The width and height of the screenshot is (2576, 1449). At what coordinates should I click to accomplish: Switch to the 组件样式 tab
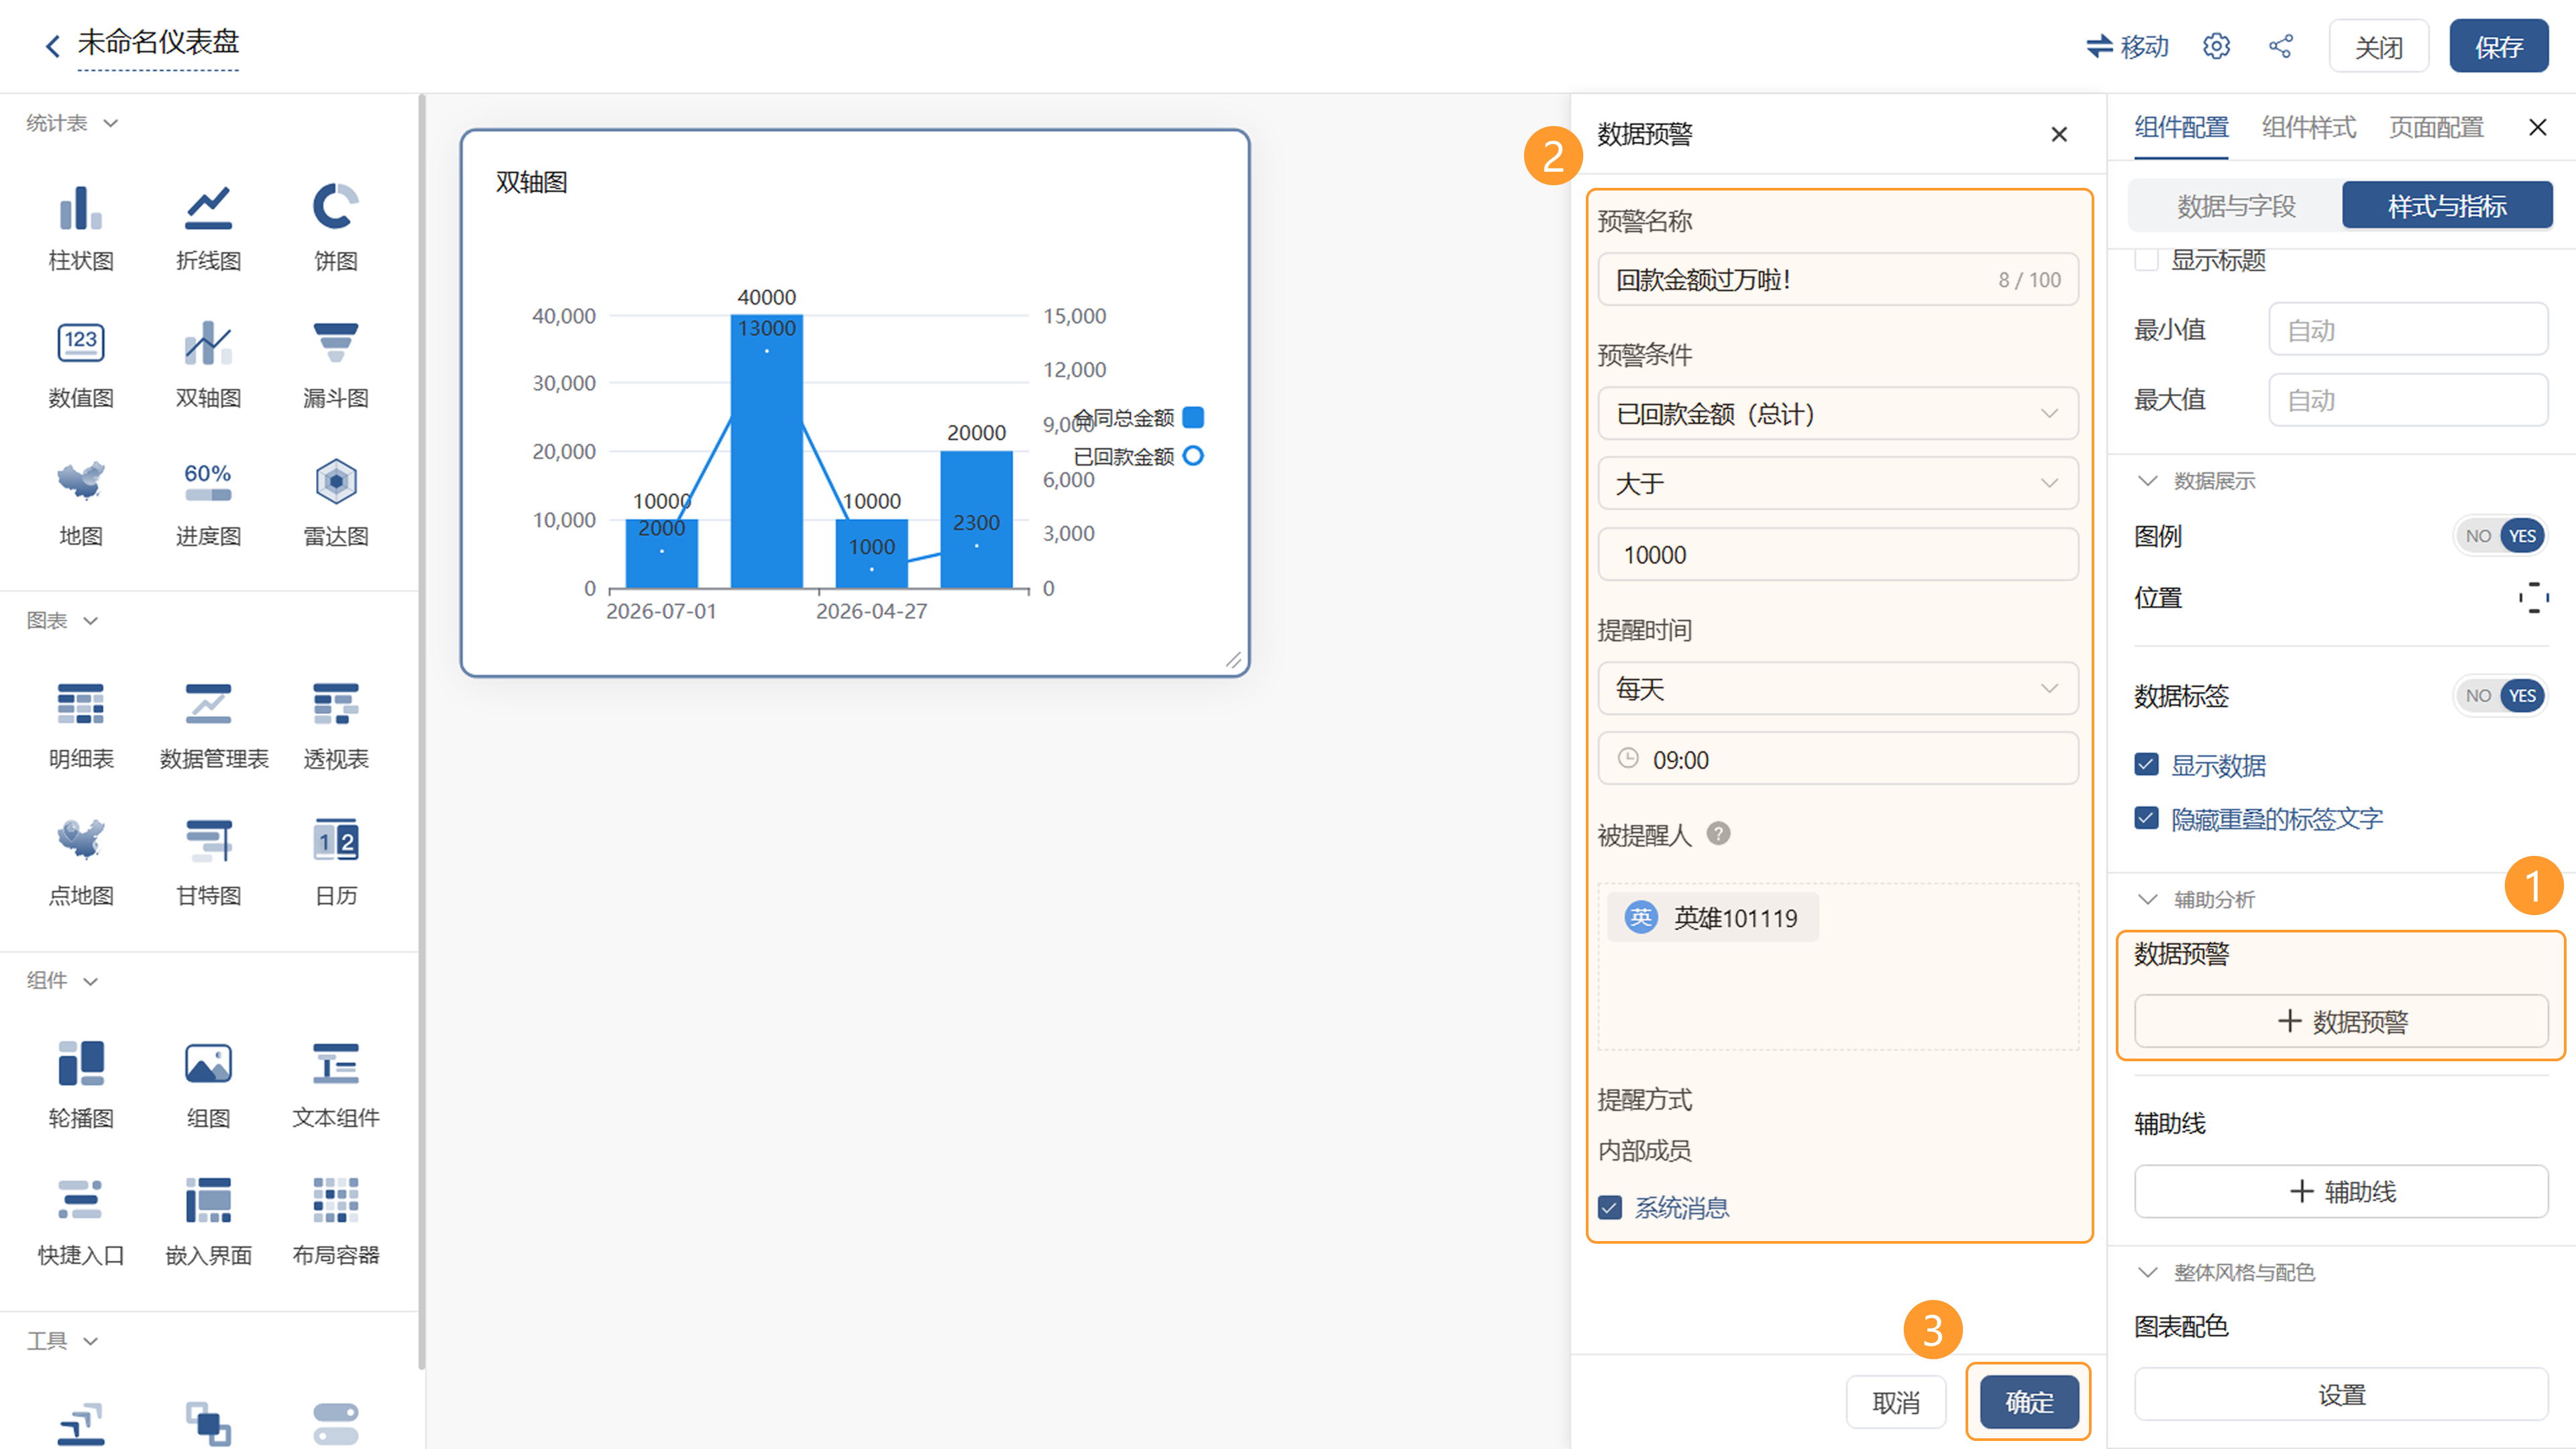coord(2309,128)
